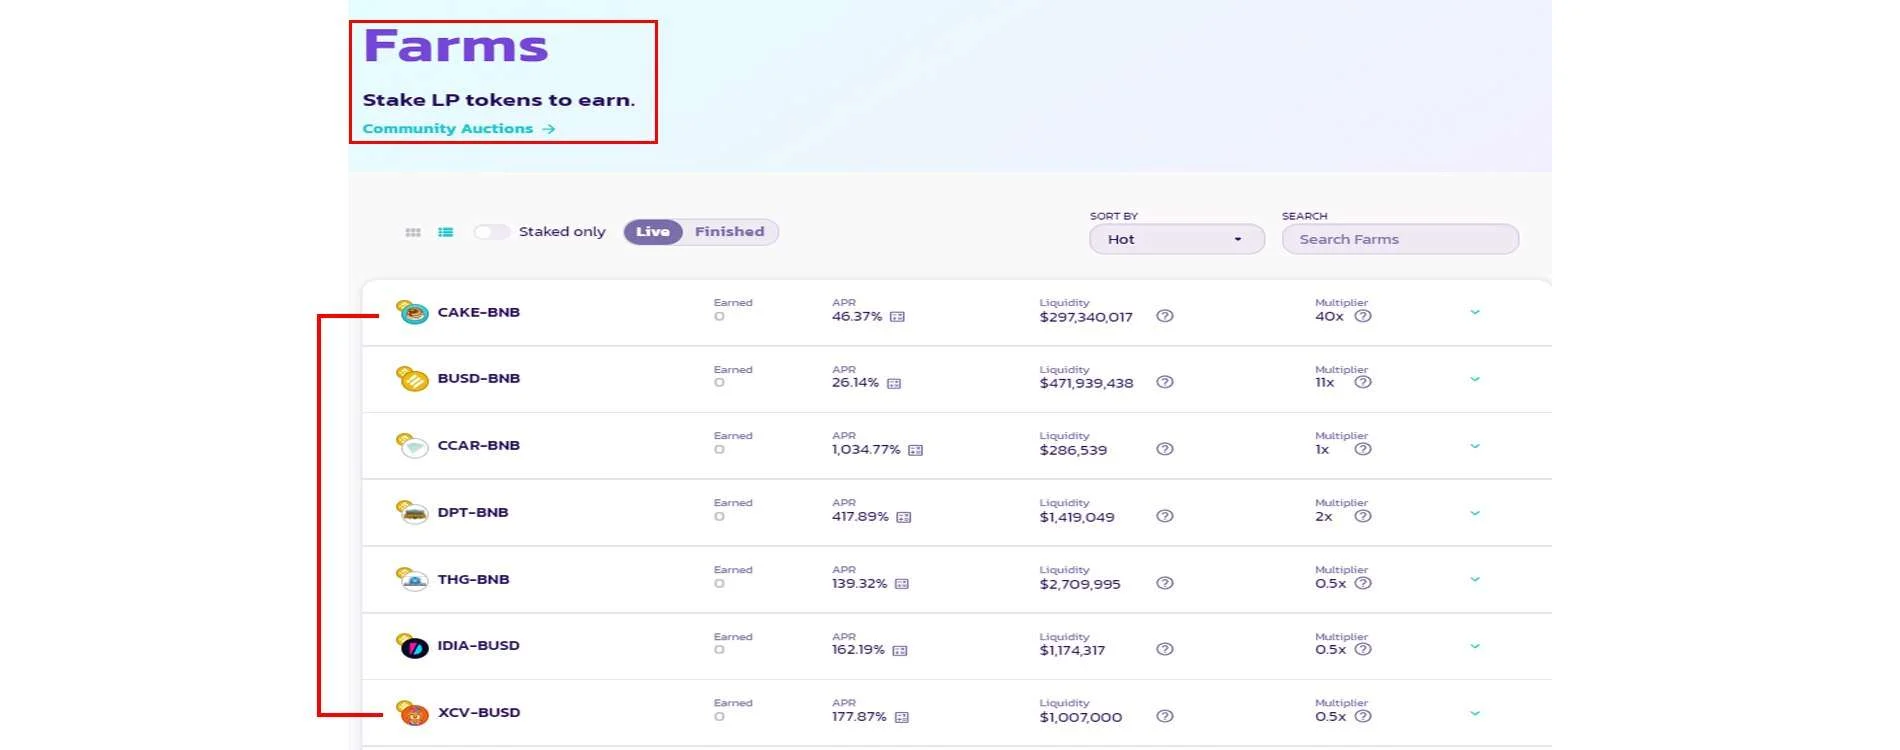Switch to Finished farms tab
The image size is (1900, 750).
click(x=729, y=232)
